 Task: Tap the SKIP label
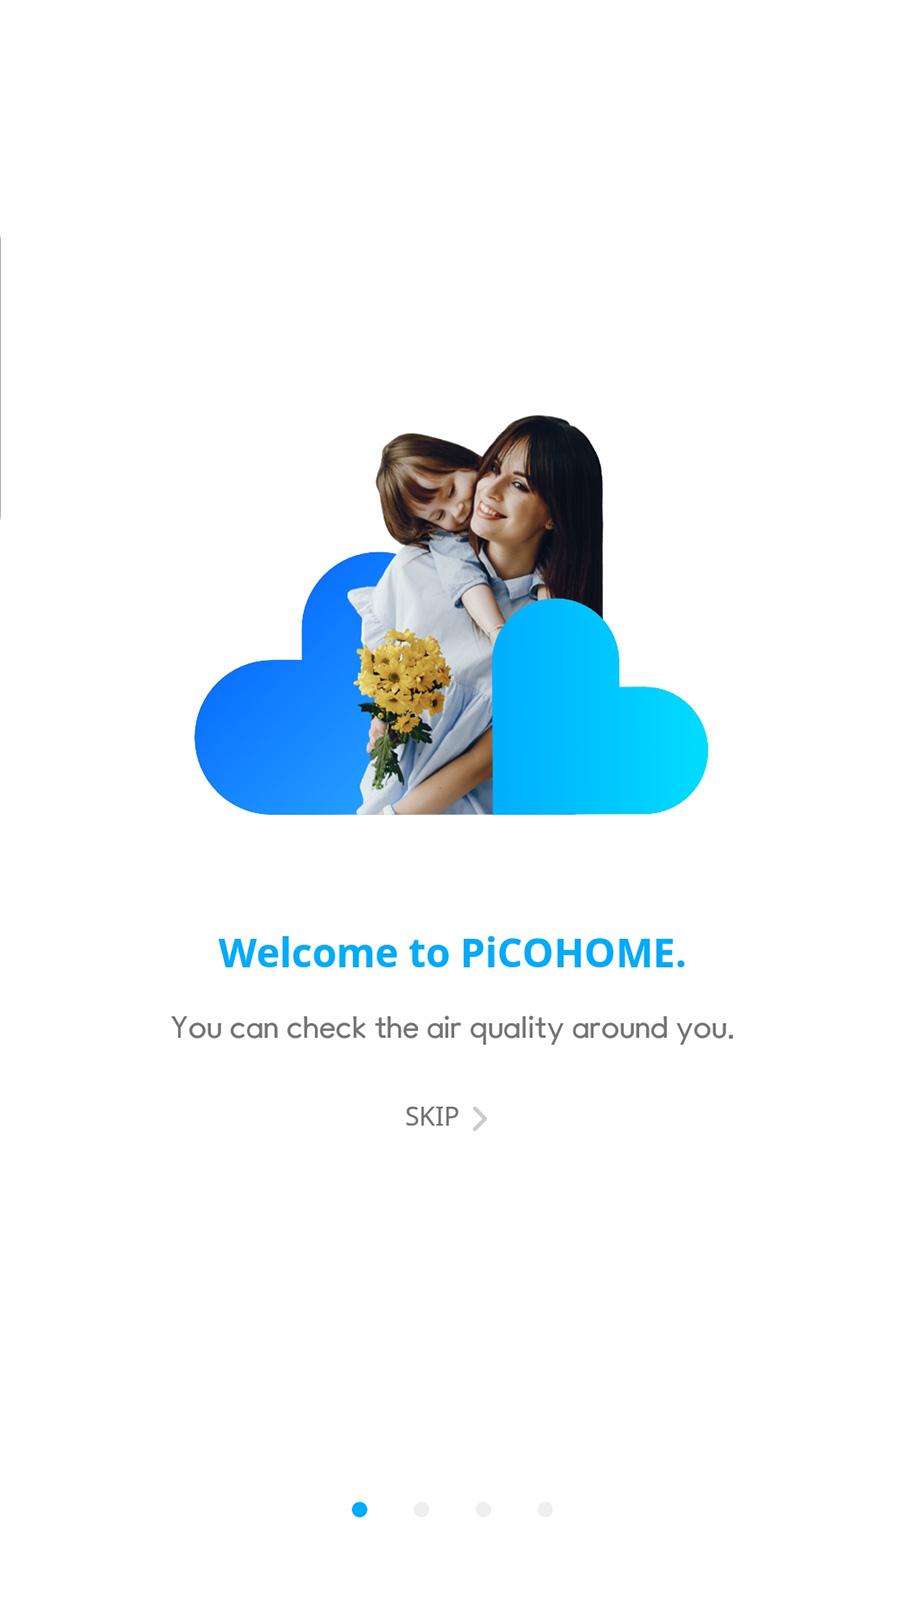[x=432, y=1117]
